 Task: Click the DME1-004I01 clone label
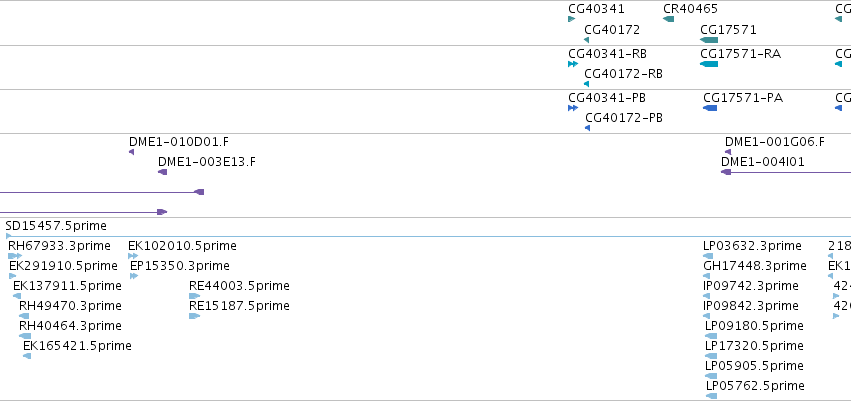[x=763, y=162]
